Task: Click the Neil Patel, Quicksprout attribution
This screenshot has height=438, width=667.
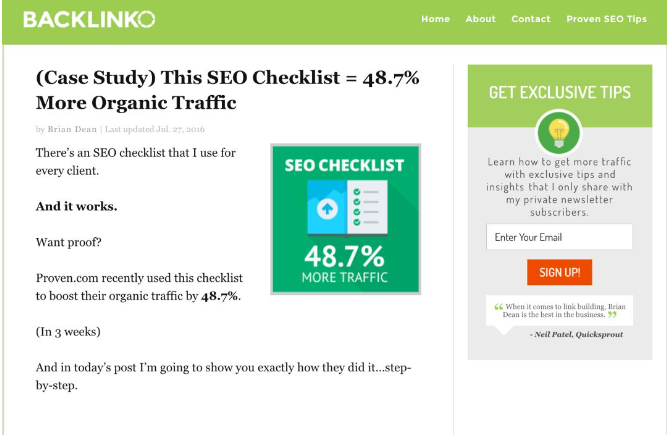Action: pyautogui.click(x=576, y=335)
